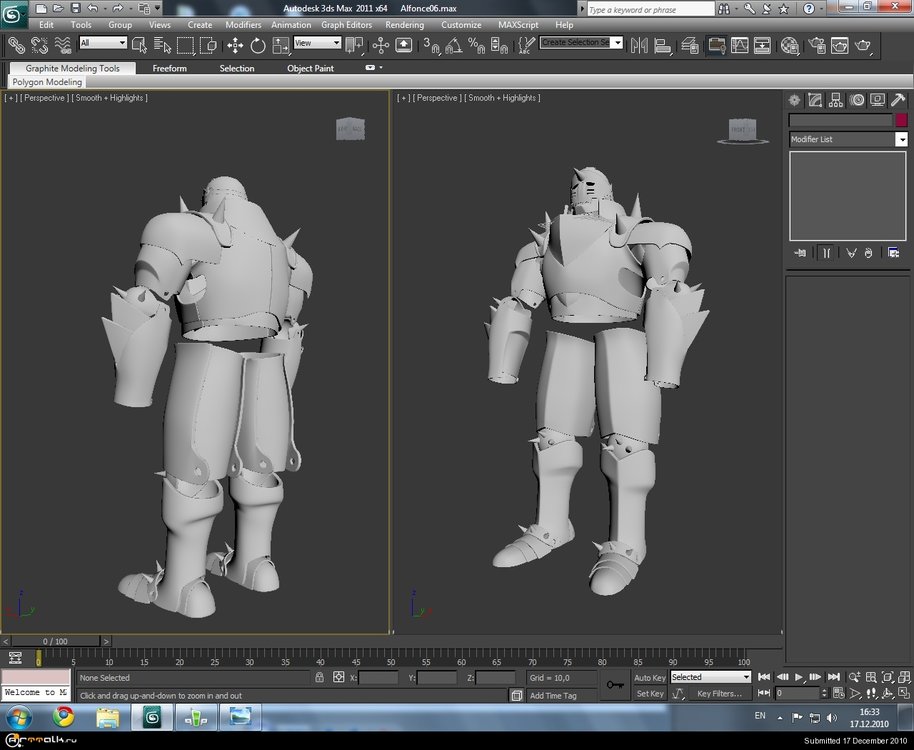This screenshot has width=914, height=750.
Task: Toggle the 3D Snaps button
Action: [431, 45]
